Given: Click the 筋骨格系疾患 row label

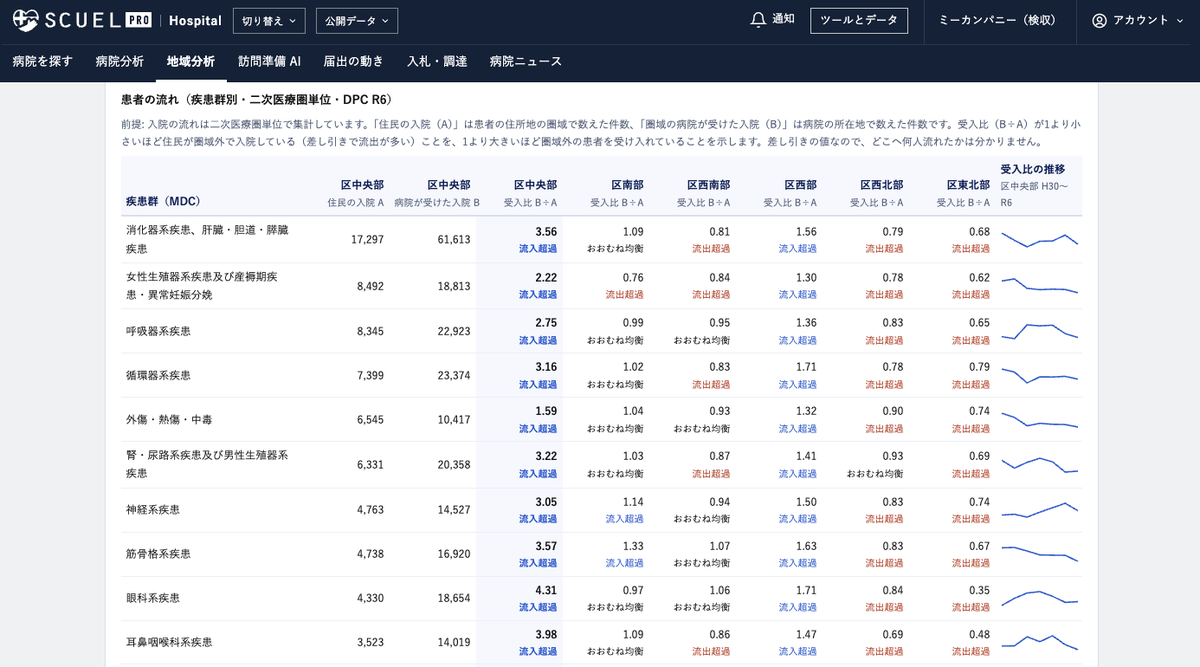Looking at the screenshot, I should pos(158,553).
